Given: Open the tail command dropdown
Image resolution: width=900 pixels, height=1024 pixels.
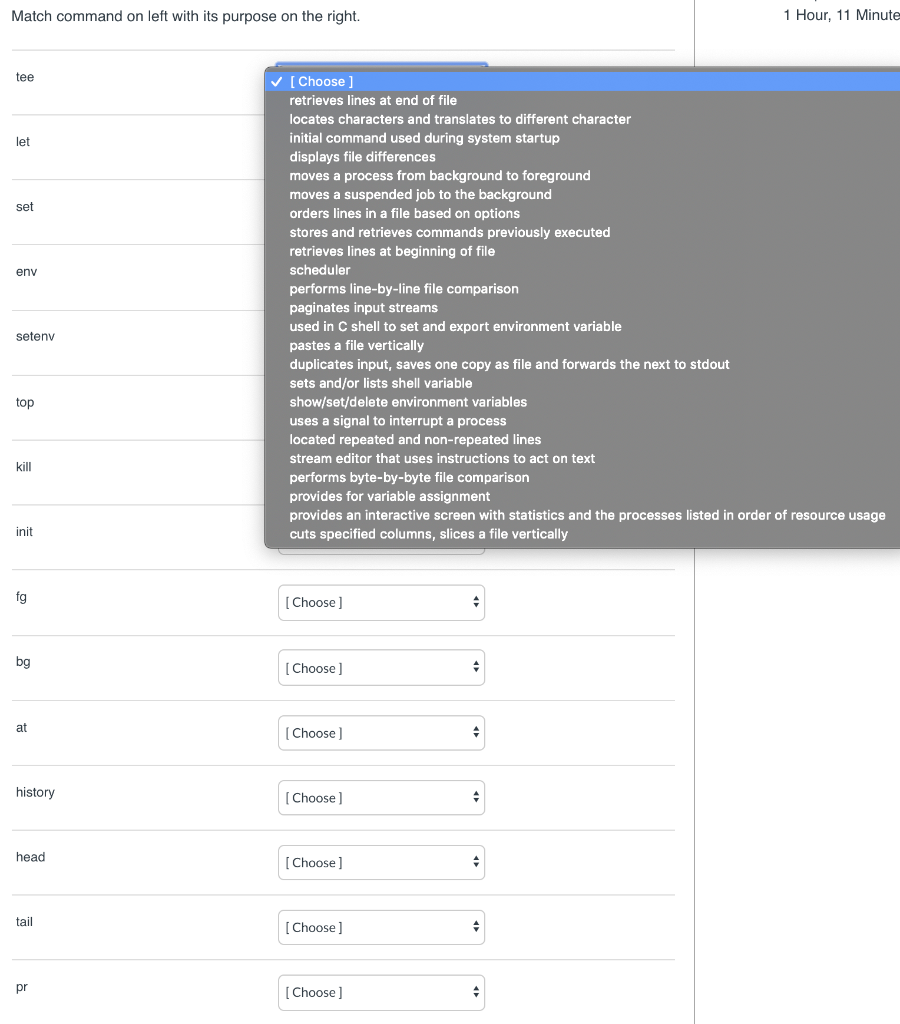Looking at the screenshot, I should click(x=381, y=927).
